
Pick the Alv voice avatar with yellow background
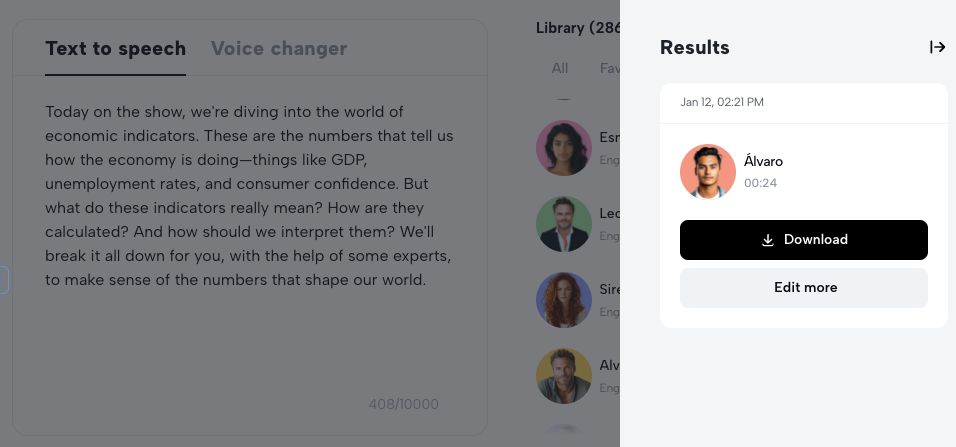click(564, 376)
